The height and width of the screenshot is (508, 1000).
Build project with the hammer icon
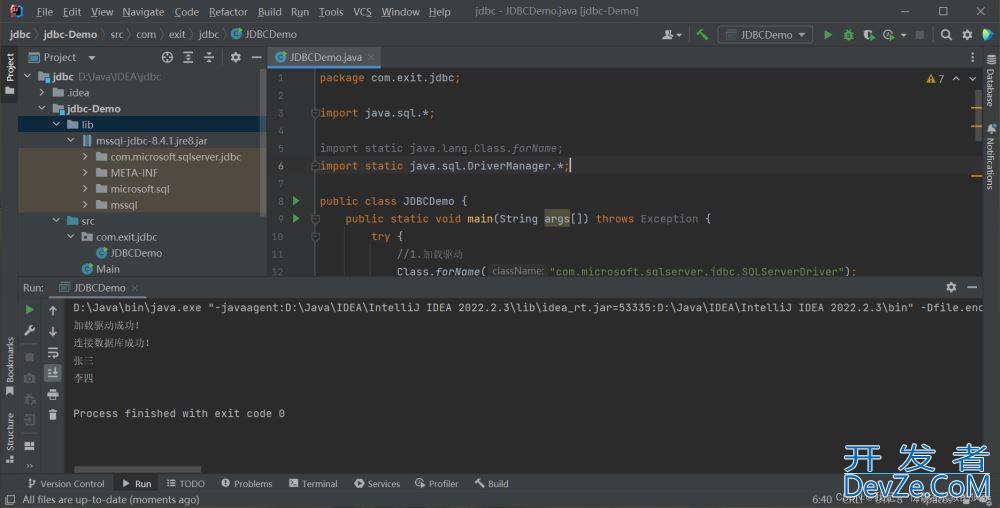point(702,35)
